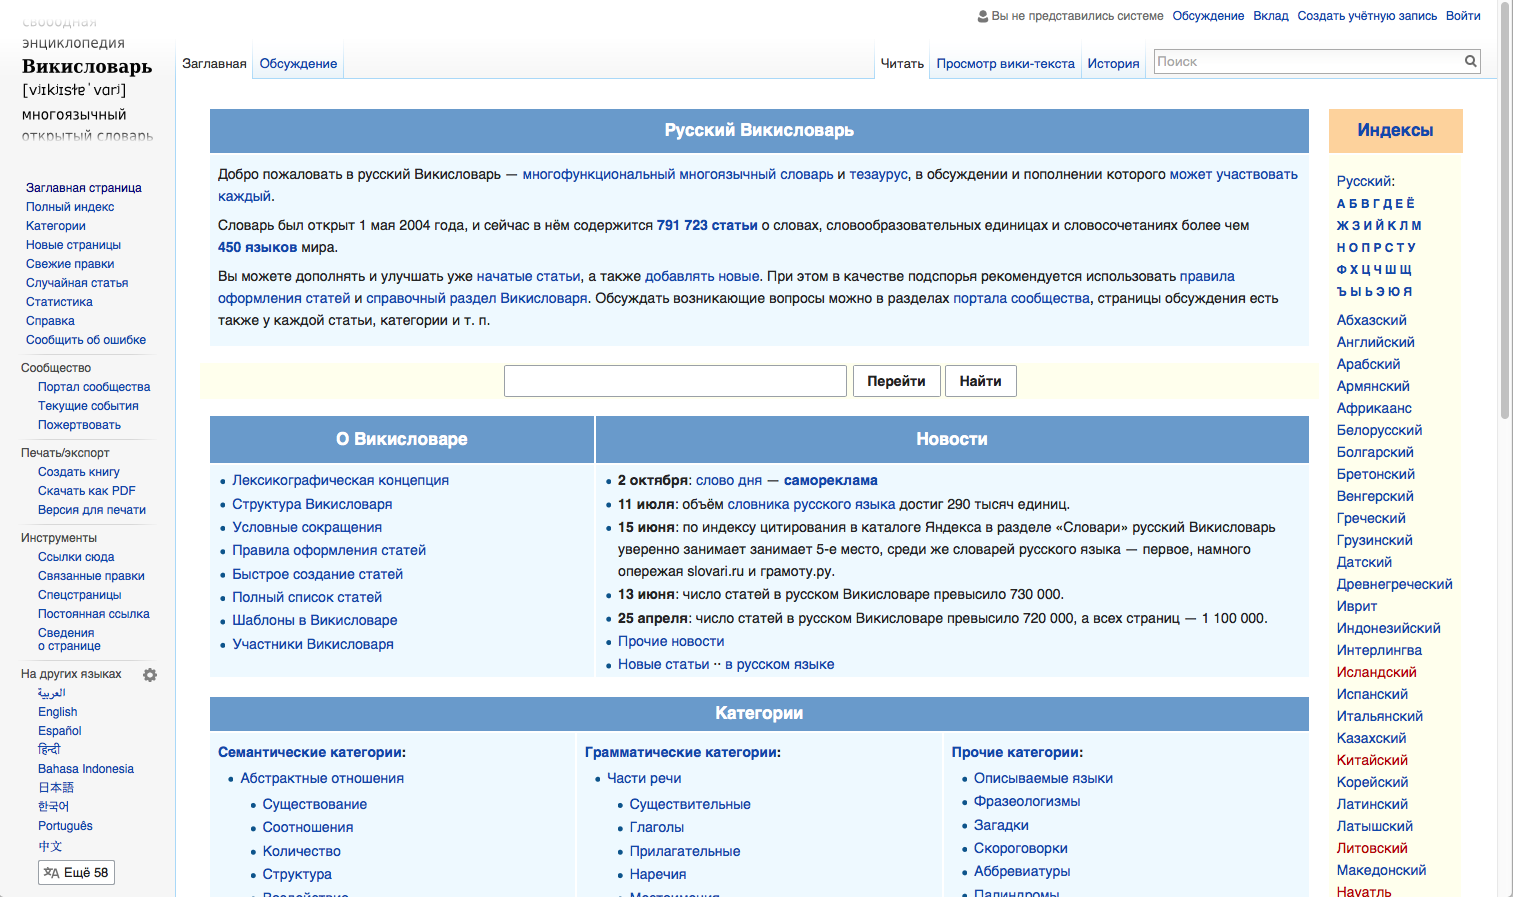Click the central dictionary search box

click(x=675, y=381)
